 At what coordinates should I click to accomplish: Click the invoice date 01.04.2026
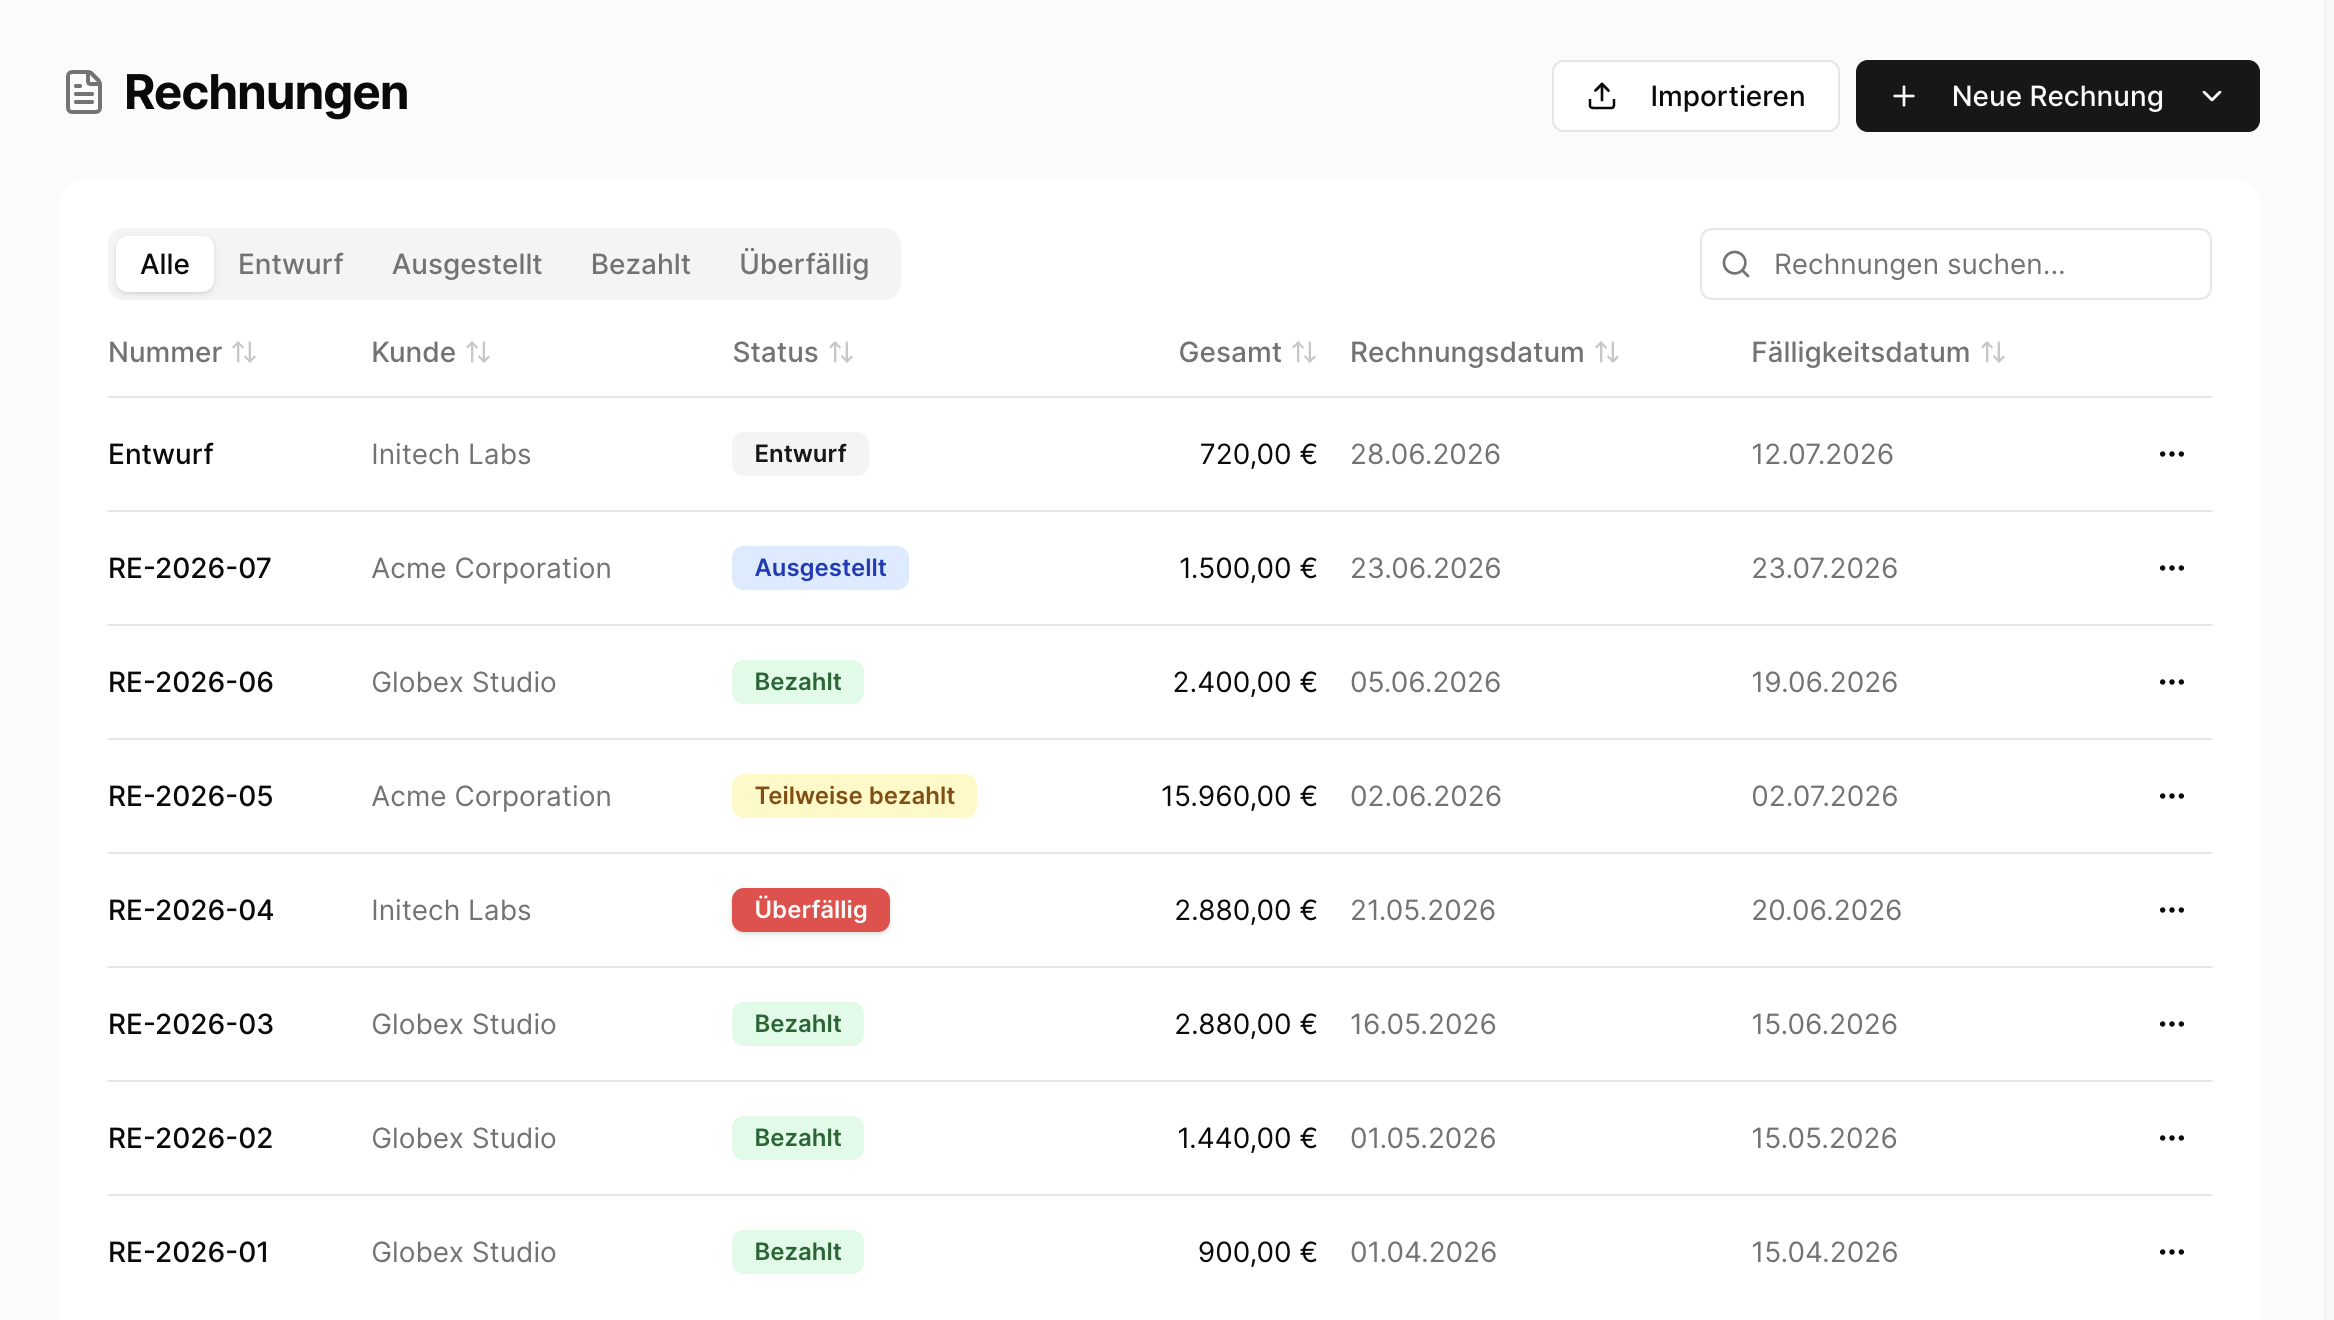point(1423,1252)
